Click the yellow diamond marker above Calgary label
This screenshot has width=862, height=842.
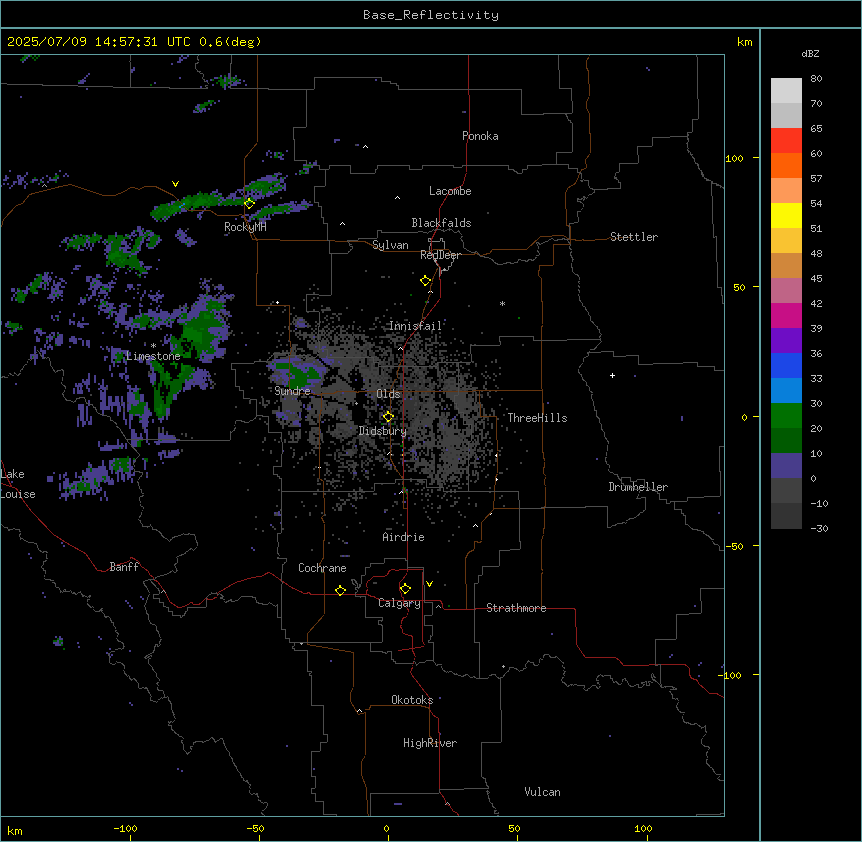(405, 589)
